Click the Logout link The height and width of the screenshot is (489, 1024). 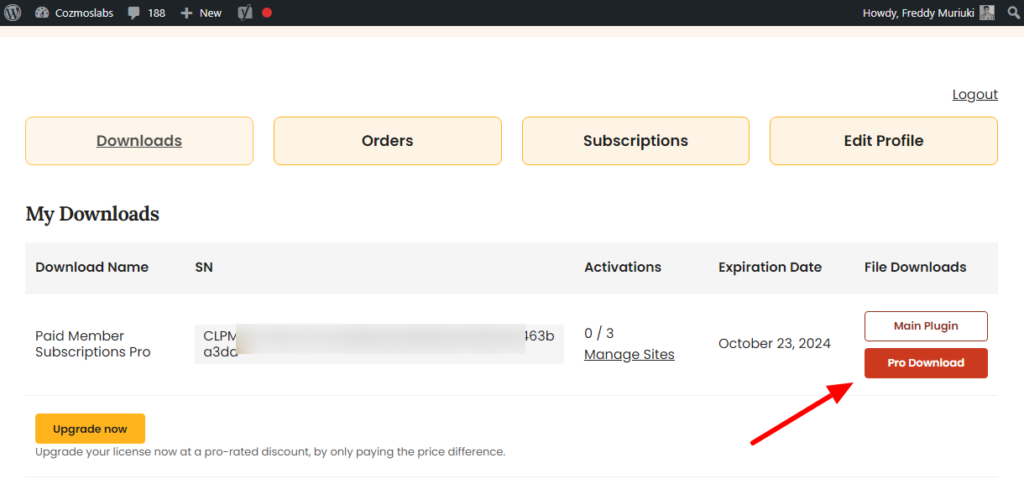pos(975,95)
